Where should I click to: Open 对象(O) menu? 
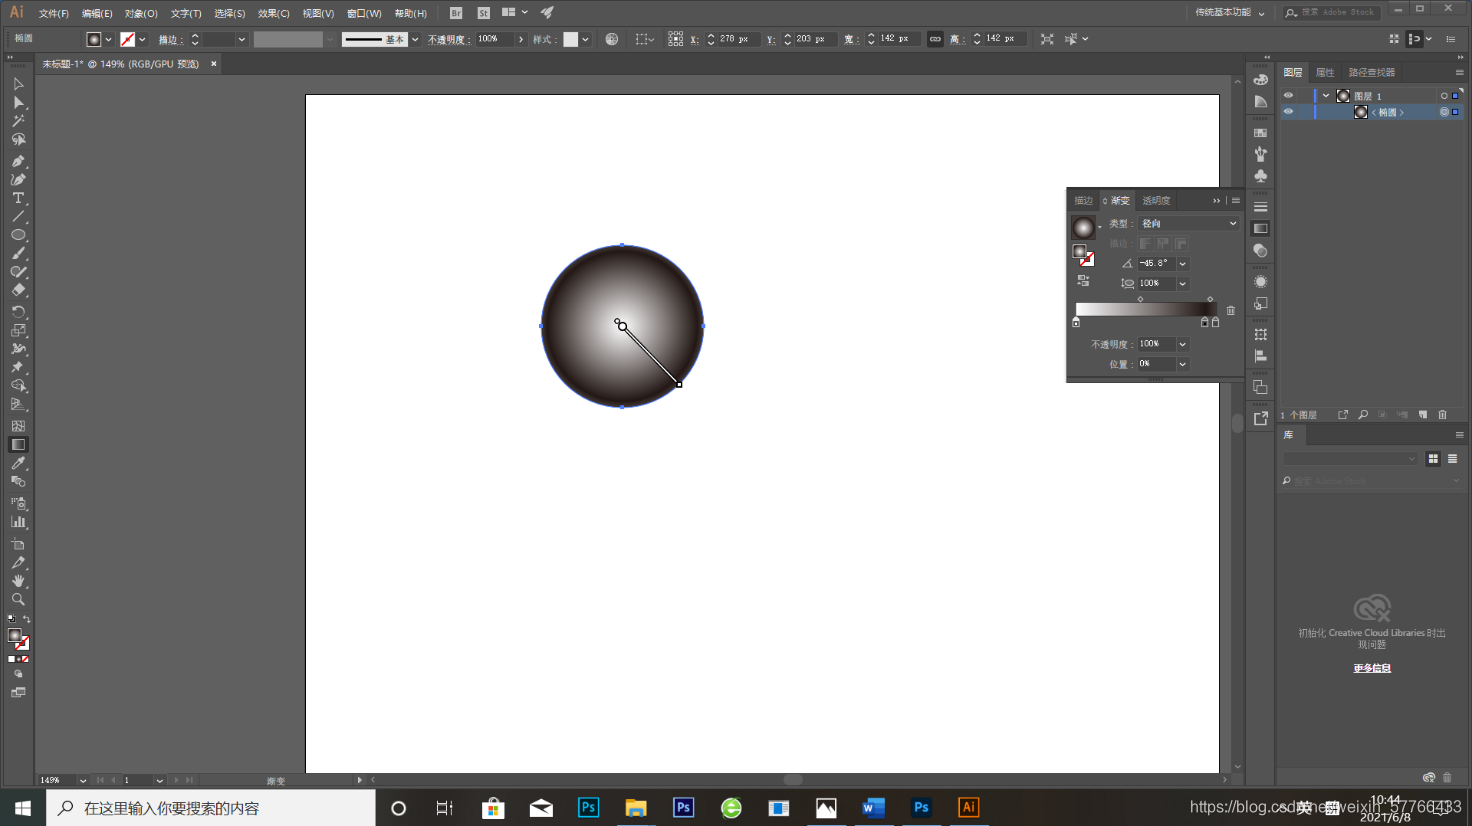(x=141, y=13)
